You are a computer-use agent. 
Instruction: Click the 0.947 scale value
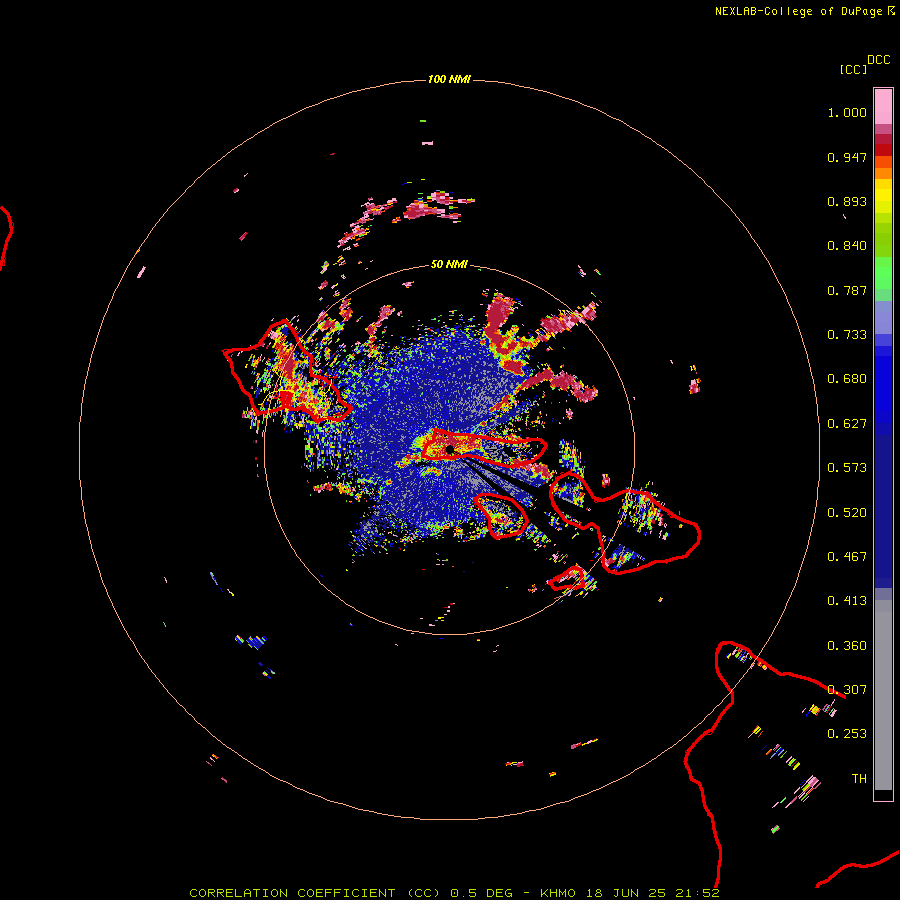(x=847, y=157)
